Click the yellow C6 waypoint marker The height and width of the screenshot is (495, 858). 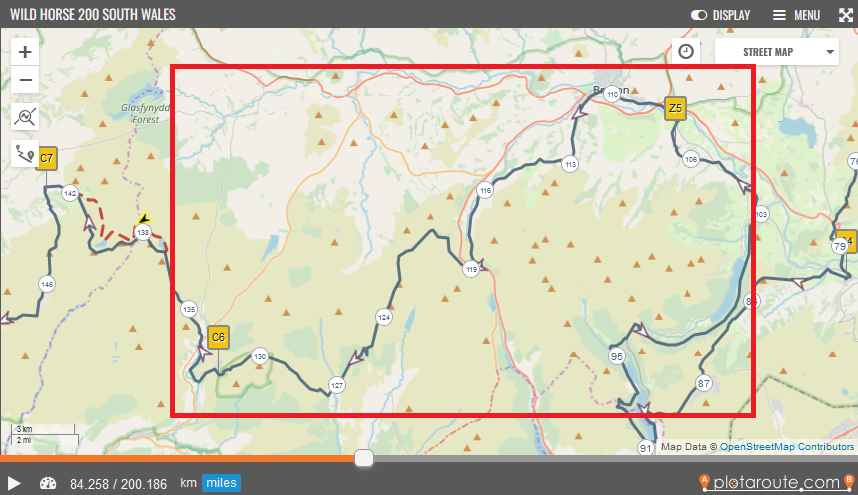tap(218, 337)
